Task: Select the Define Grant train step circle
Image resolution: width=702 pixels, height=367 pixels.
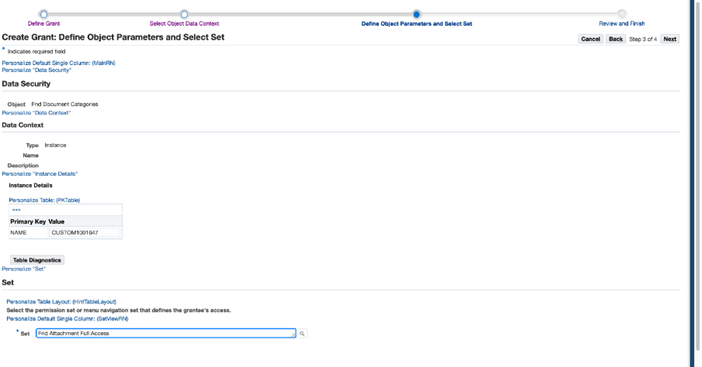Action: tap(43, 14)
